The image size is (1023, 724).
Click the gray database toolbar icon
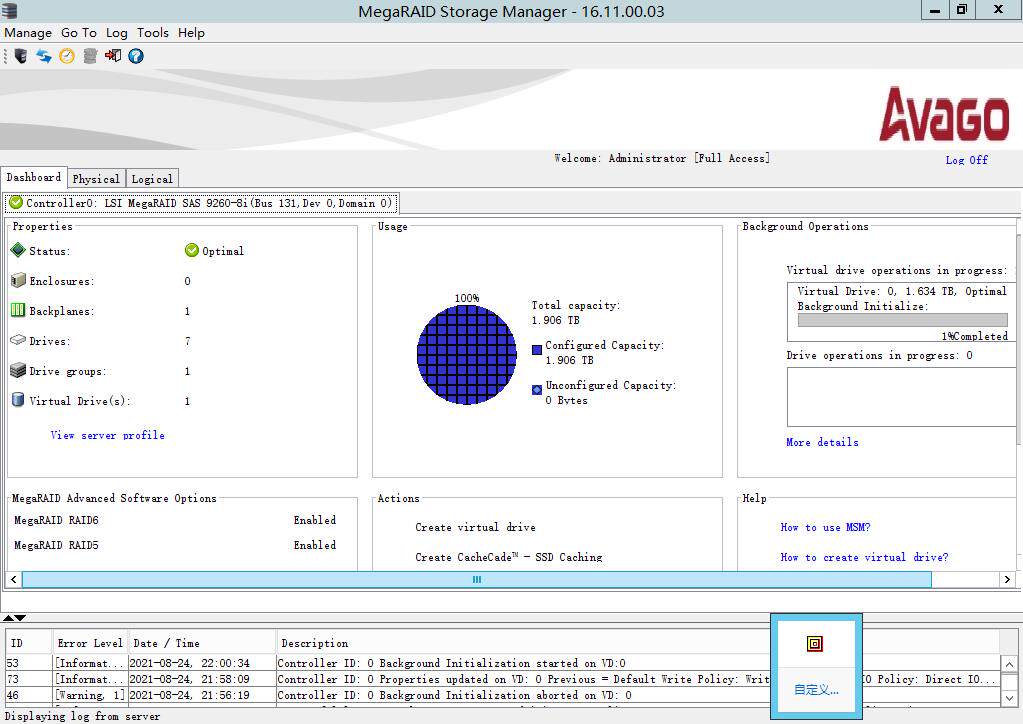click(x=90, y=56)
